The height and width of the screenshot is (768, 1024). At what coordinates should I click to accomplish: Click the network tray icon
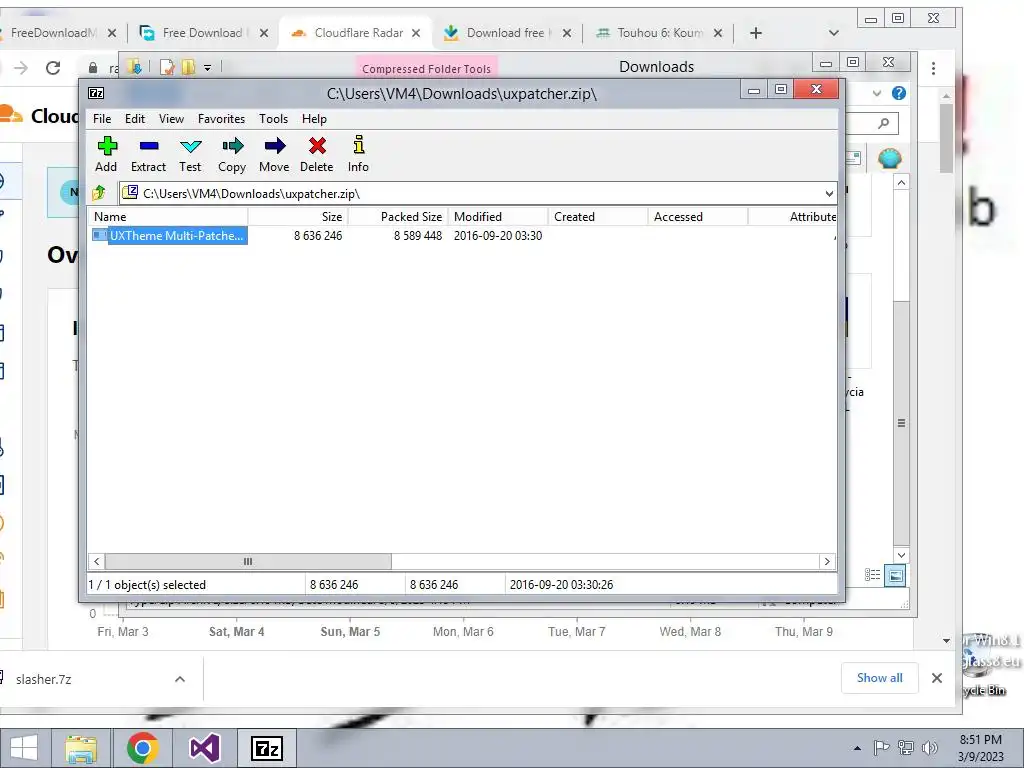click(906, 748)
